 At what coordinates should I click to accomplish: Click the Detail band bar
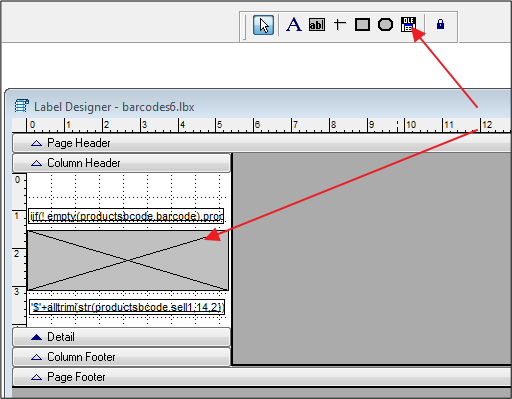pyautogui.click(x=122, y=337)
